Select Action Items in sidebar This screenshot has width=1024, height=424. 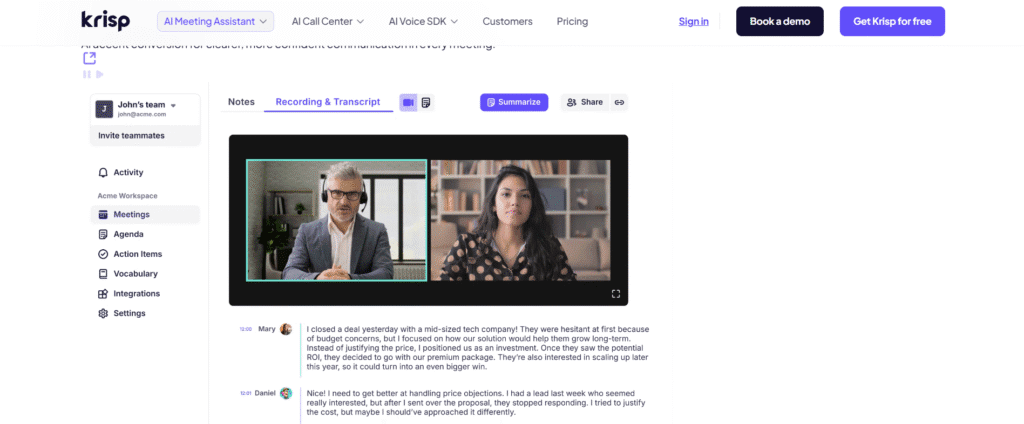tap(130, 254)
